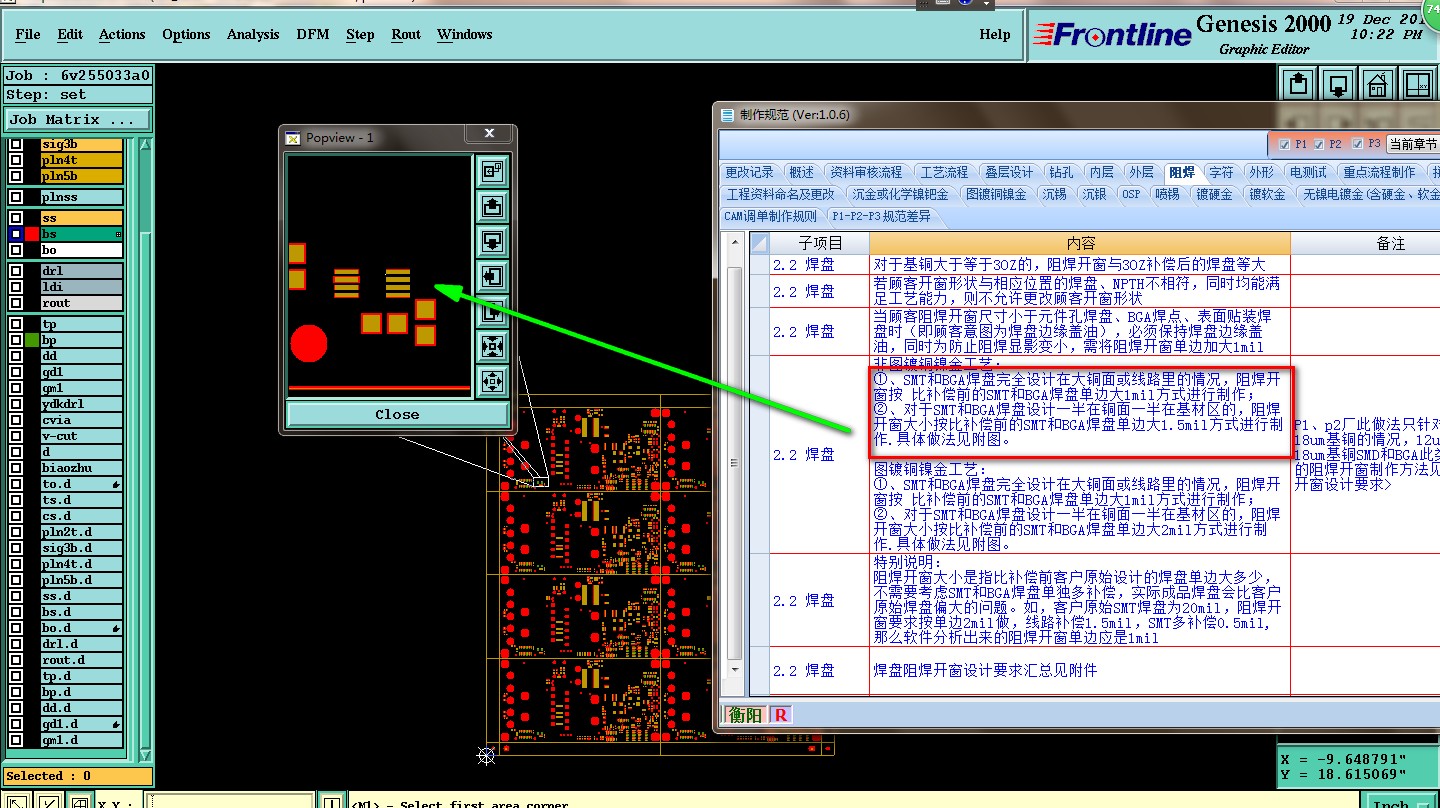Uncheck the P3 checkbox
The width and height of the screenshot is (1440, 808).
pyautogui.click(x=1357, y=144)
